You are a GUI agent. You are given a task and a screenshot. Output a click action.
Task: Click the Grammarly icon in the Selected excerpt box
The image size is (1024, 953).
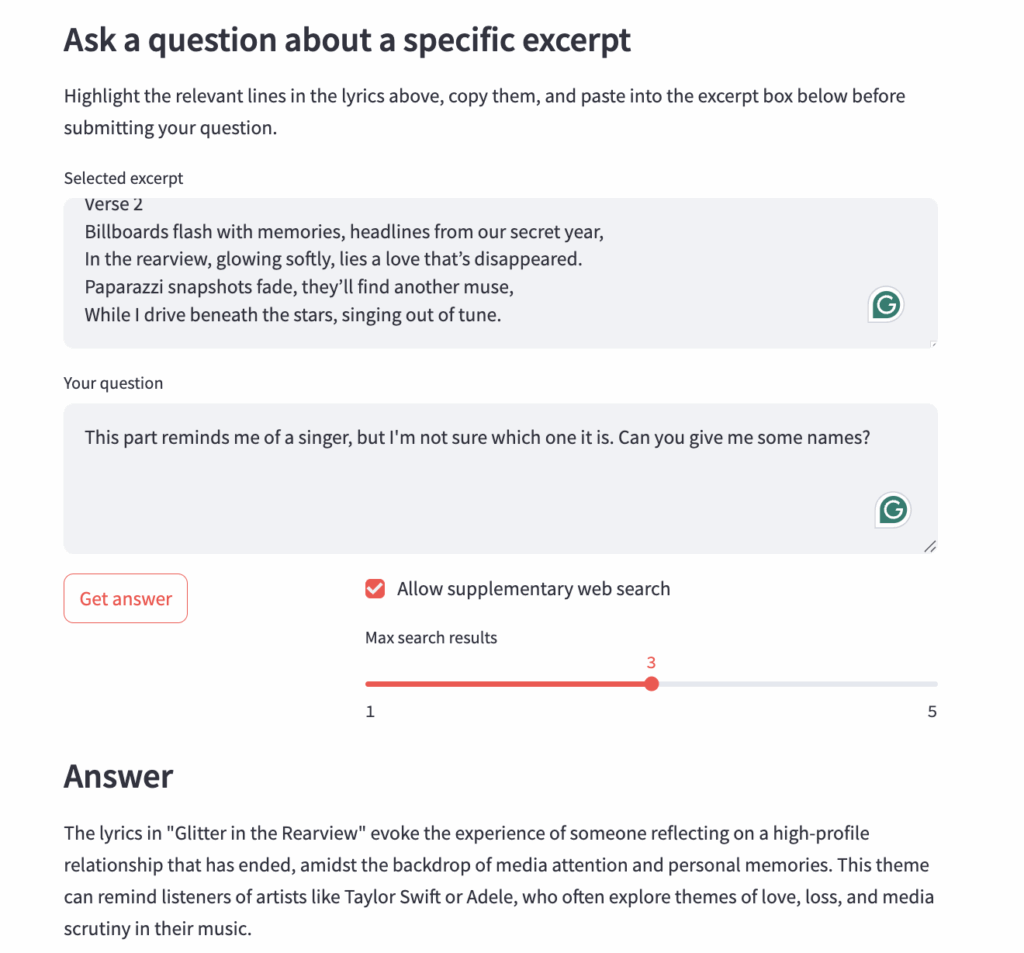point(886,305)
